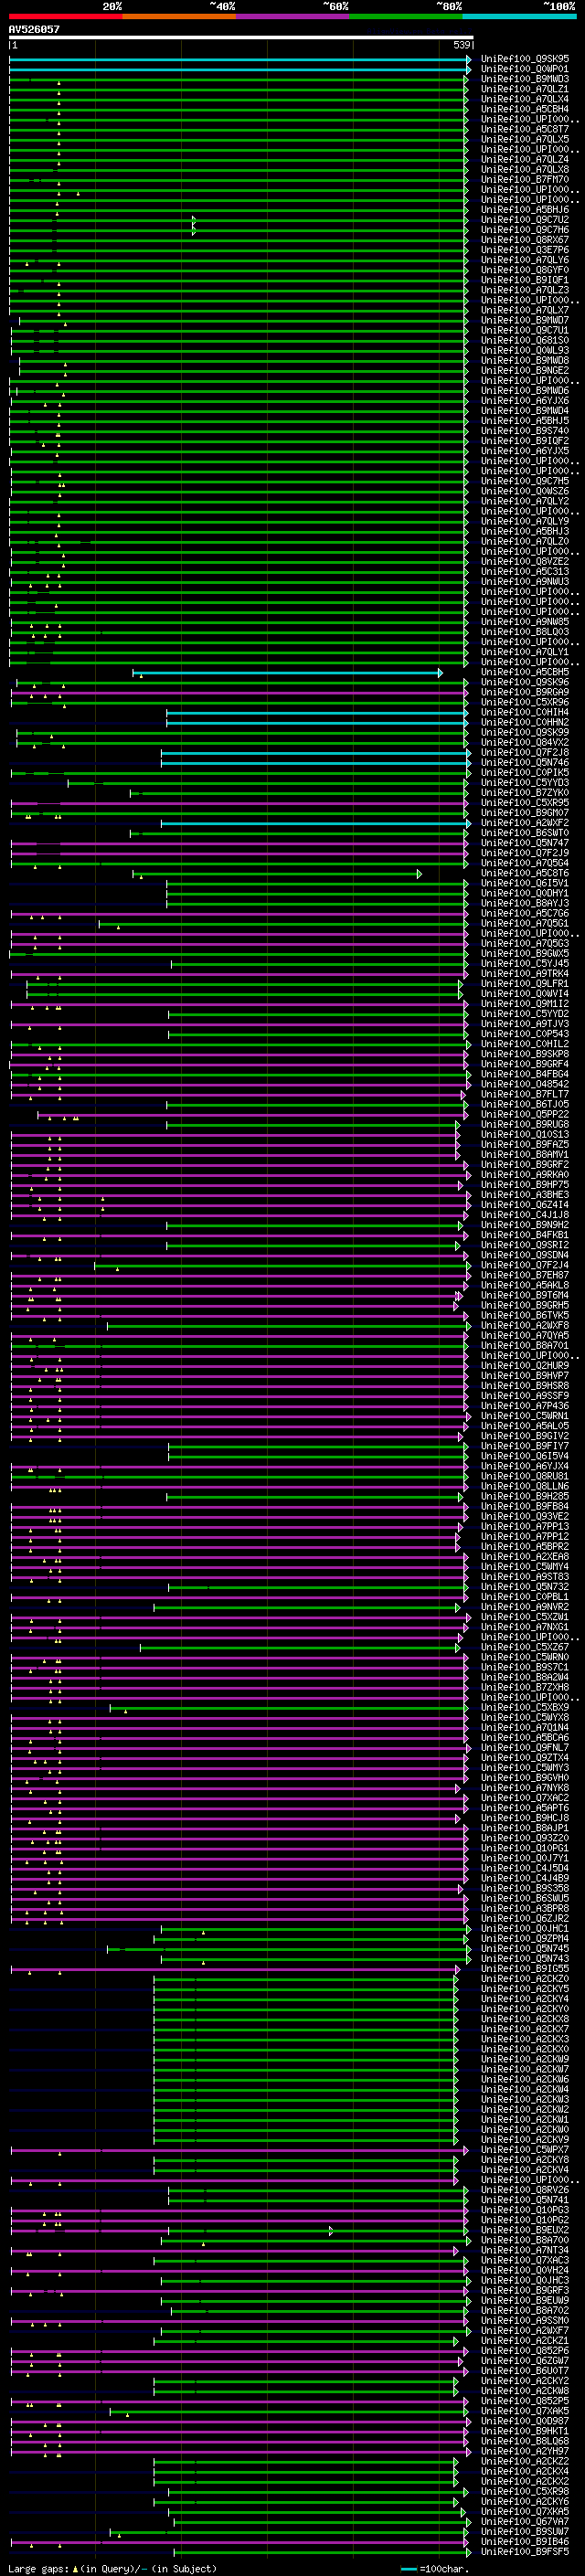
Task: Select the label UniRef100_B8AYJ3
Action: coord(525,904)
